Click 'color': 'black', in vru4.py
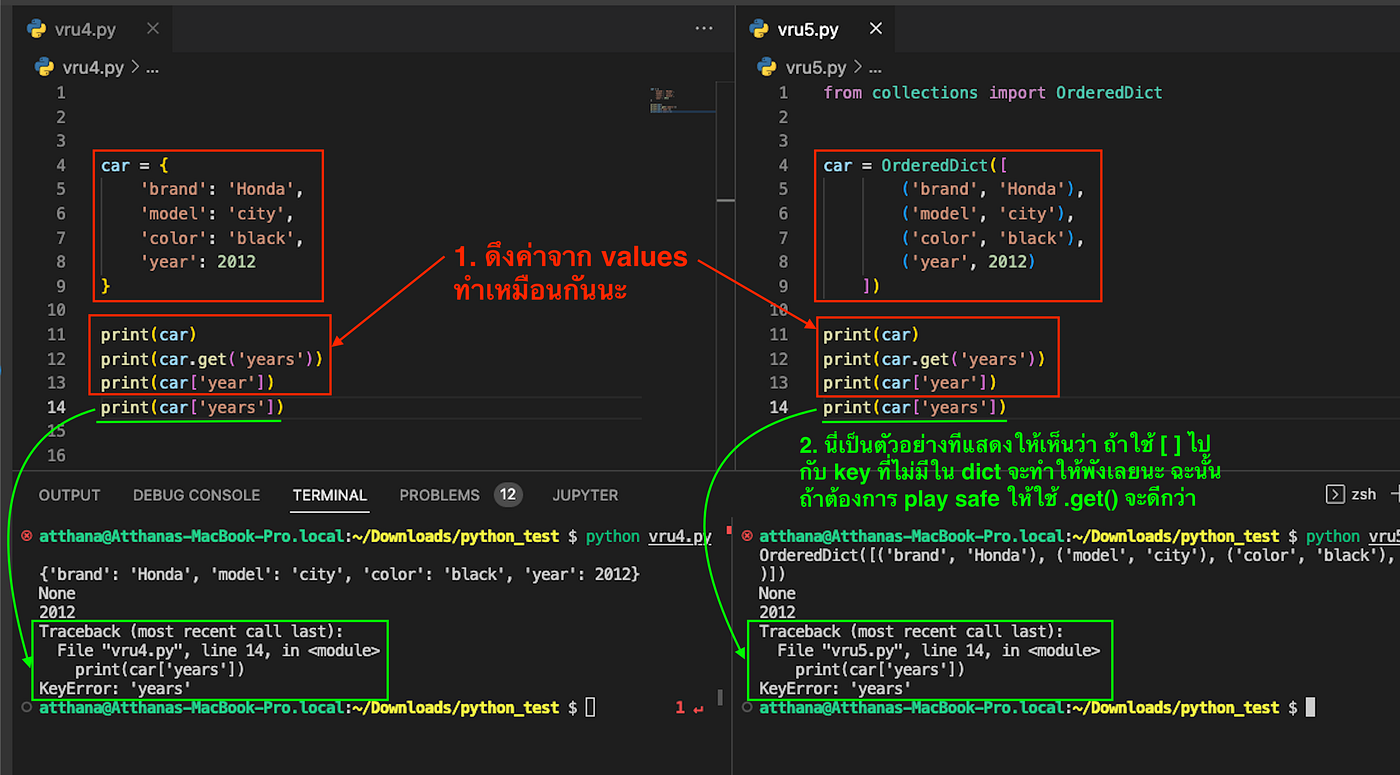The width and height of the screenshot is (1400, 775). click(222, 238)
